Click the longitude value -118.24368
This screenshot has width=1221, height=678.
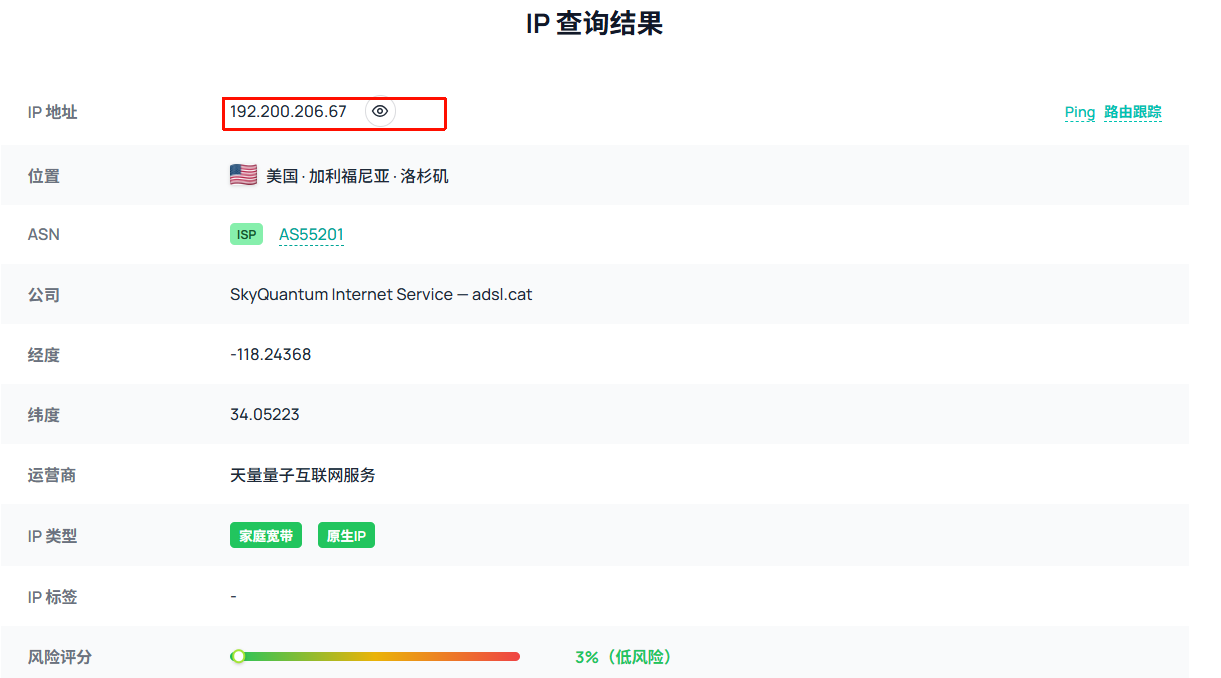[270, 355]
